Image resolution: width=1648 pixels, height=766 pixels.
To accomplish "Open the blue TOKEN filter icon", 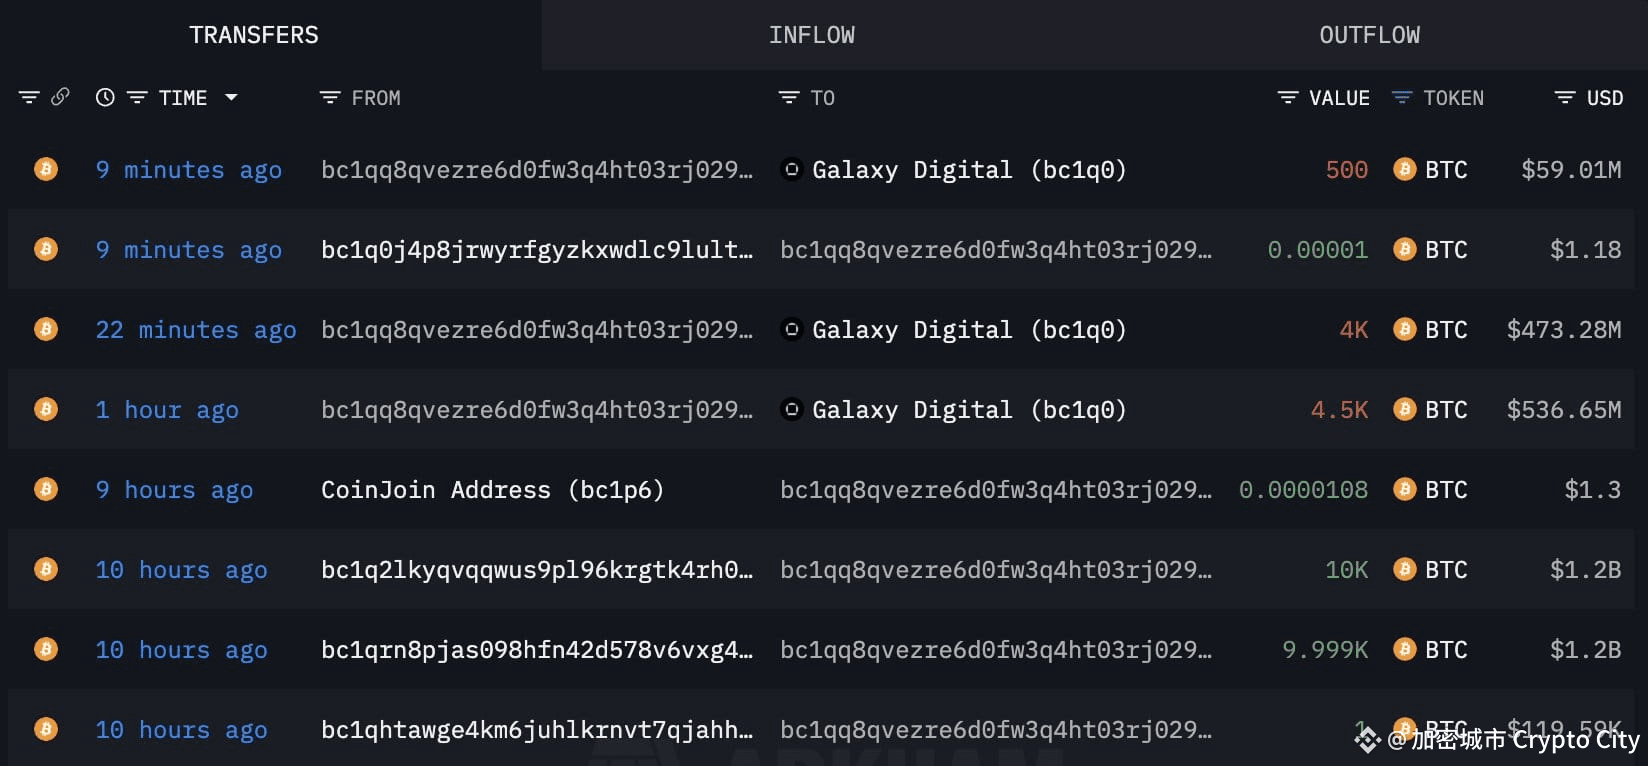I will pyautogui.click(x=1402, y=97).
